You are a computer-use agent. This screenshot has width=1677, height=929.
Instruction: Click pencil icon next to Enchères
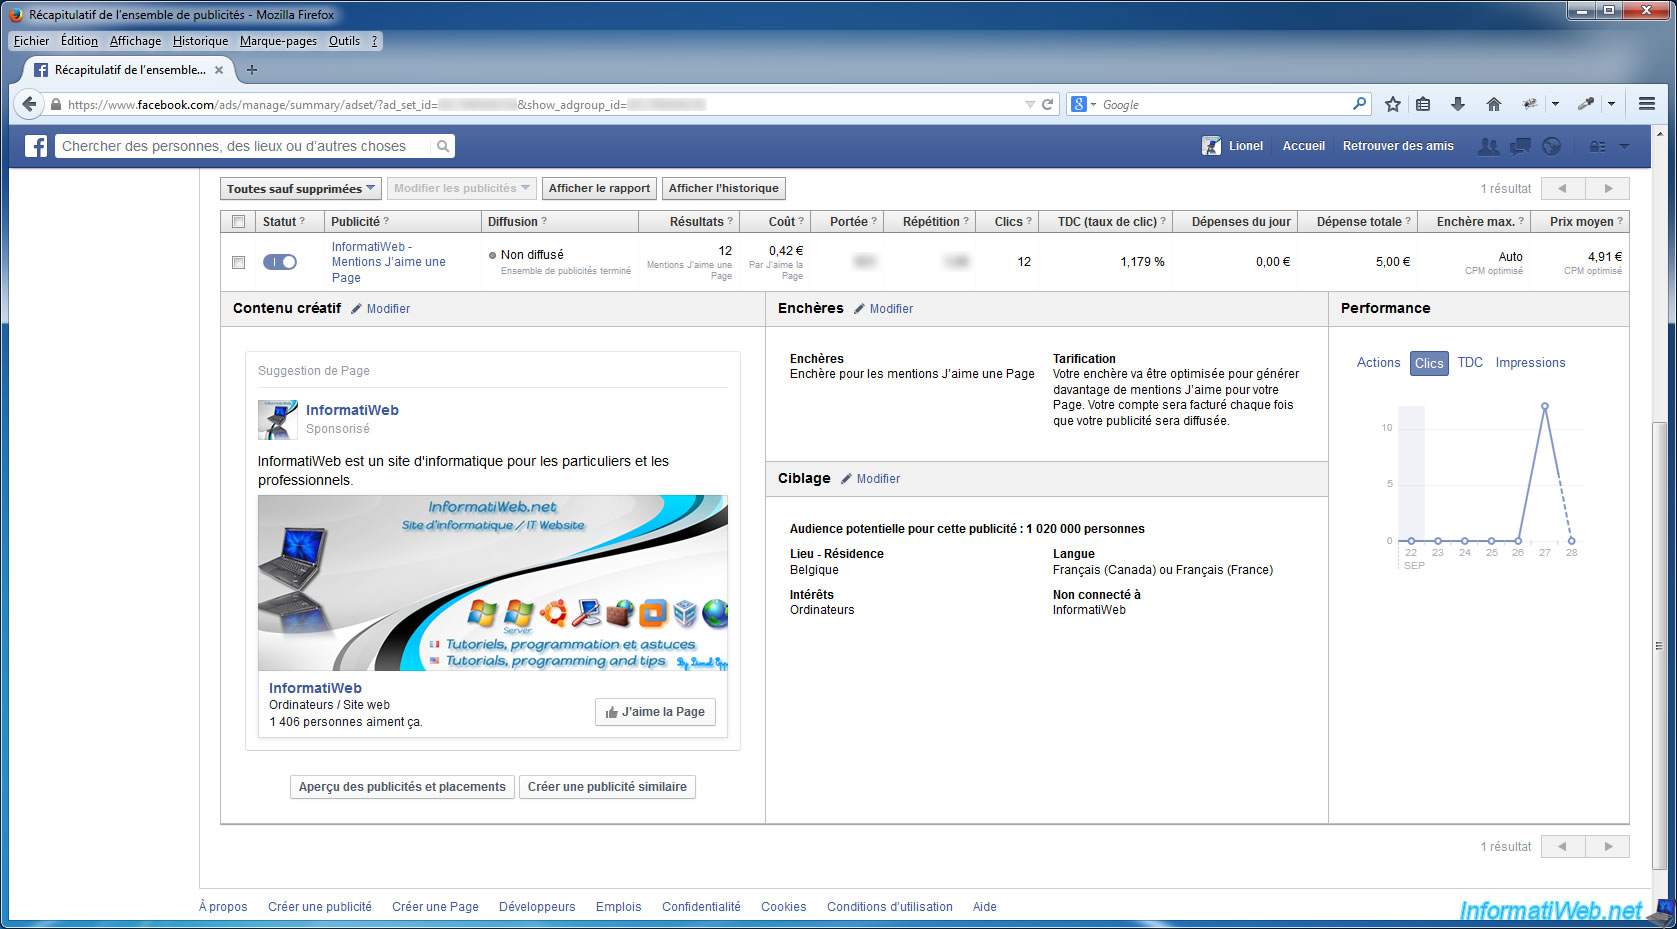pos(859,309)
